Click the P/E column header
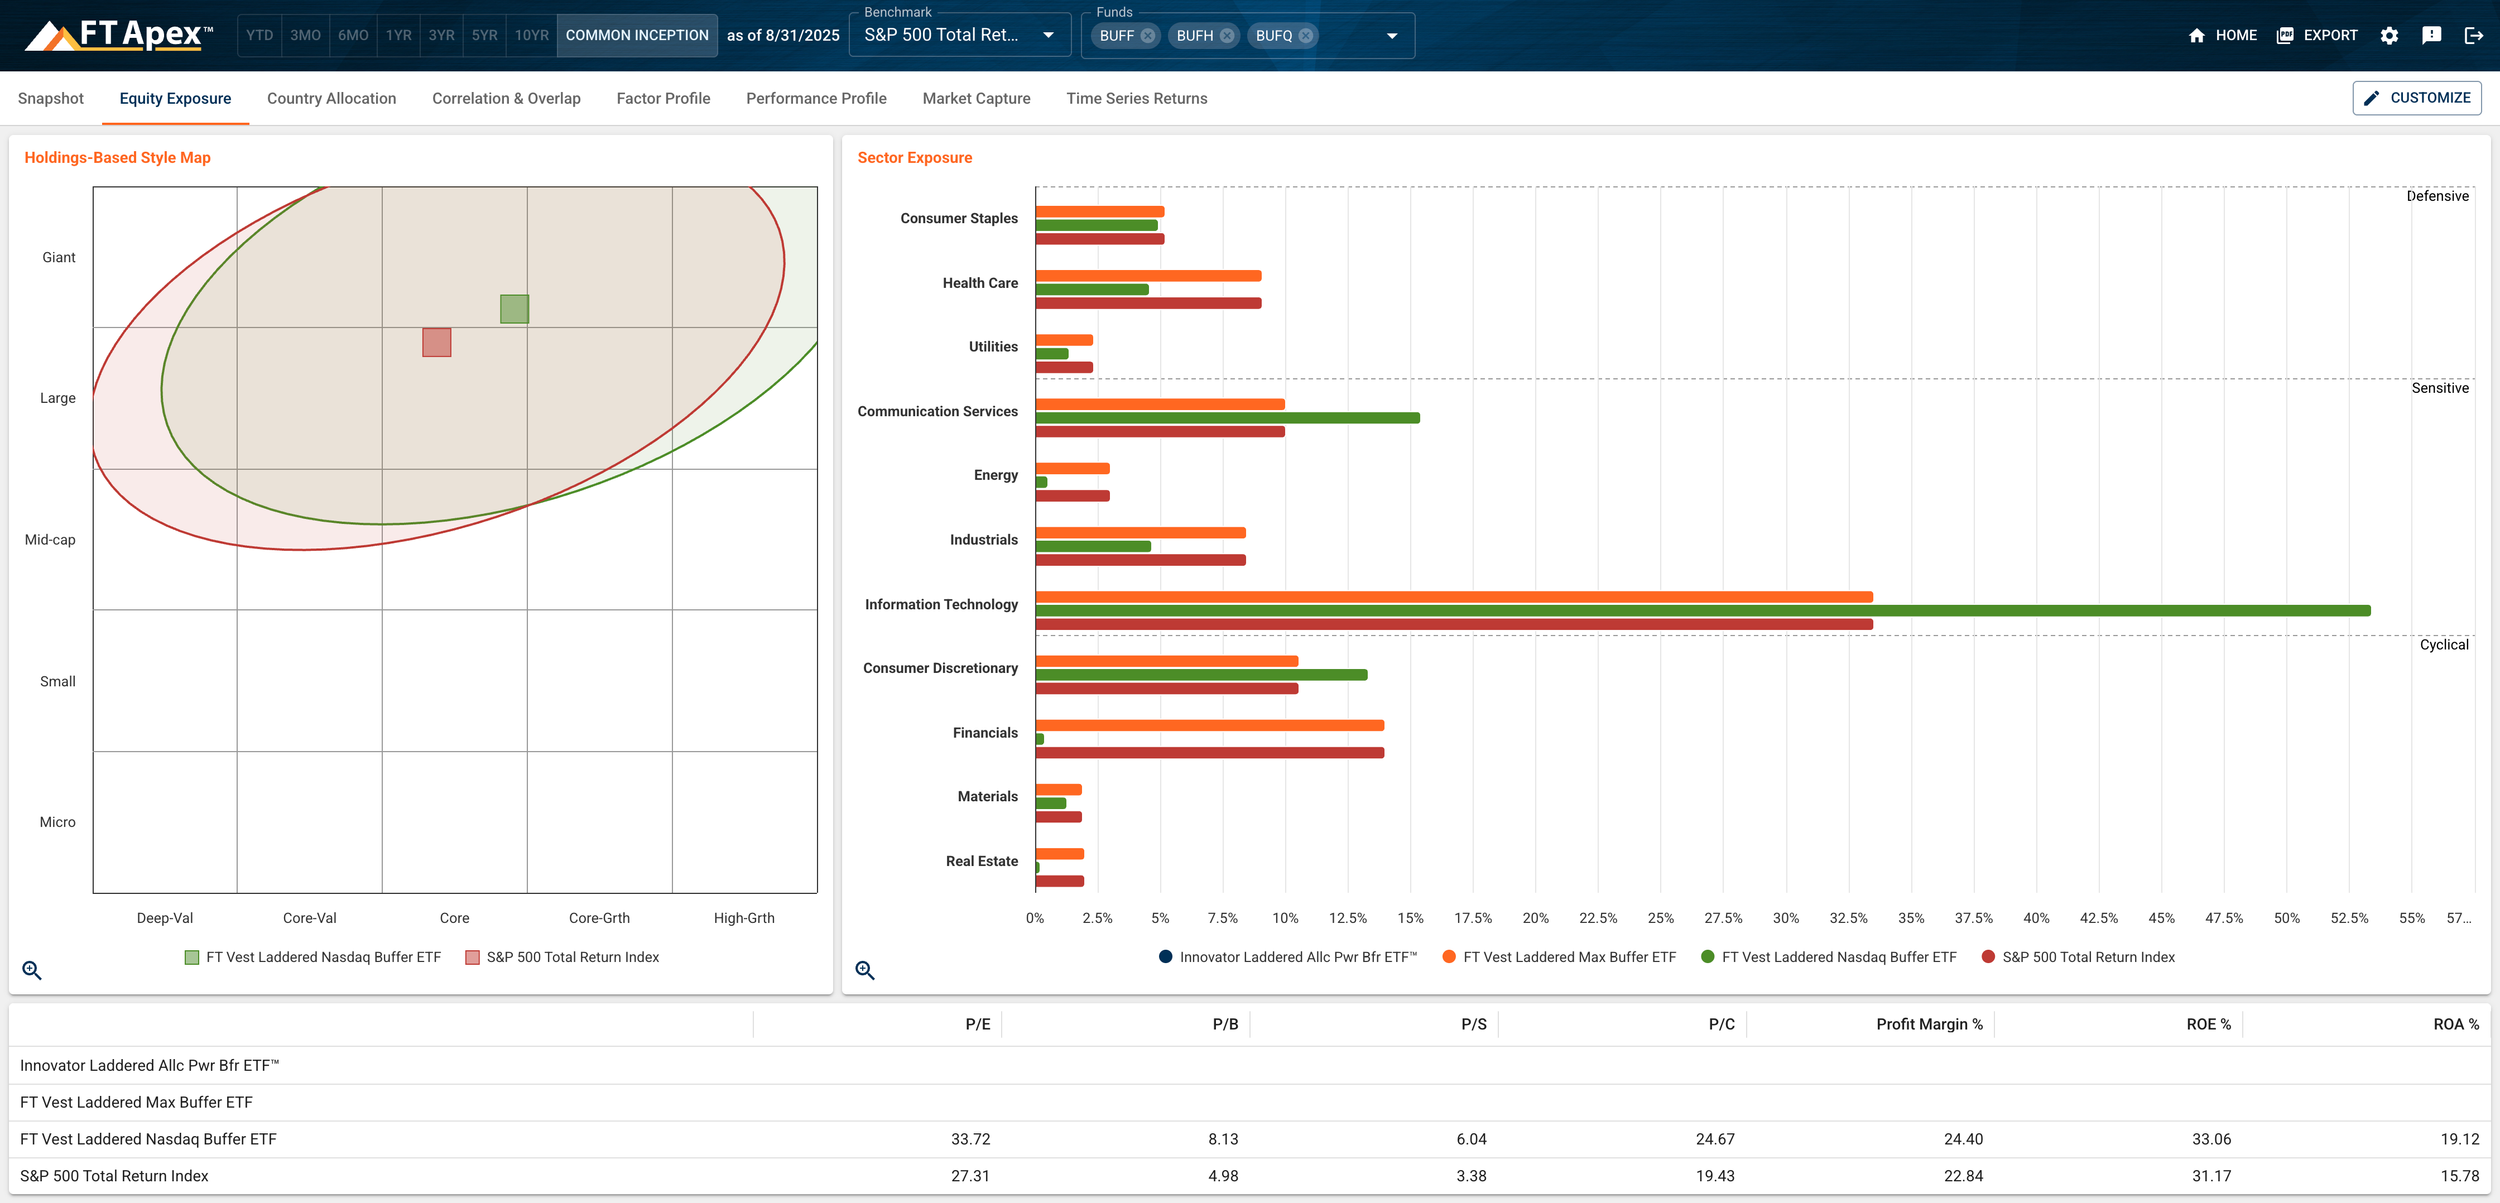The height and width of the screenshot is (1203, 2500). pos(977,1024)
